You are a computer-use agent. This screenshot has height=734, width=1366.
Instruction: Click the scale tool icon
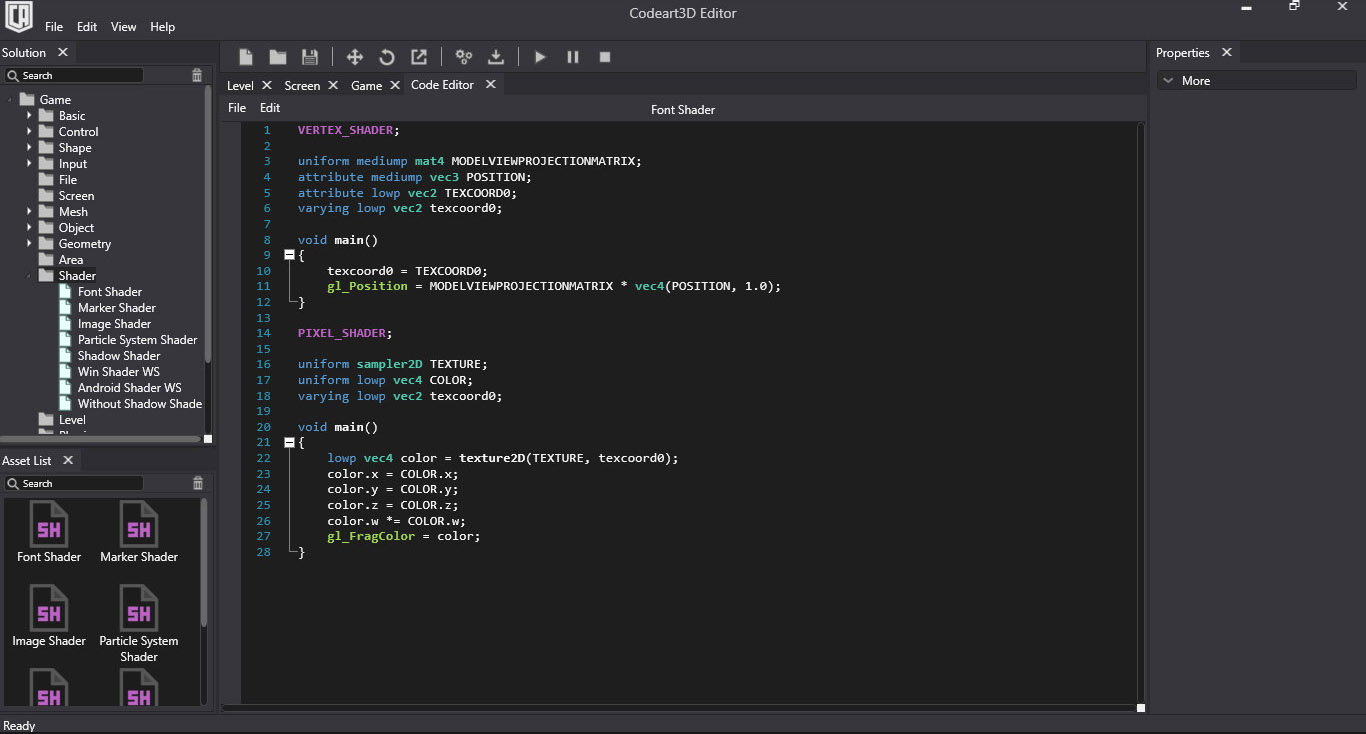pos(419,57)
